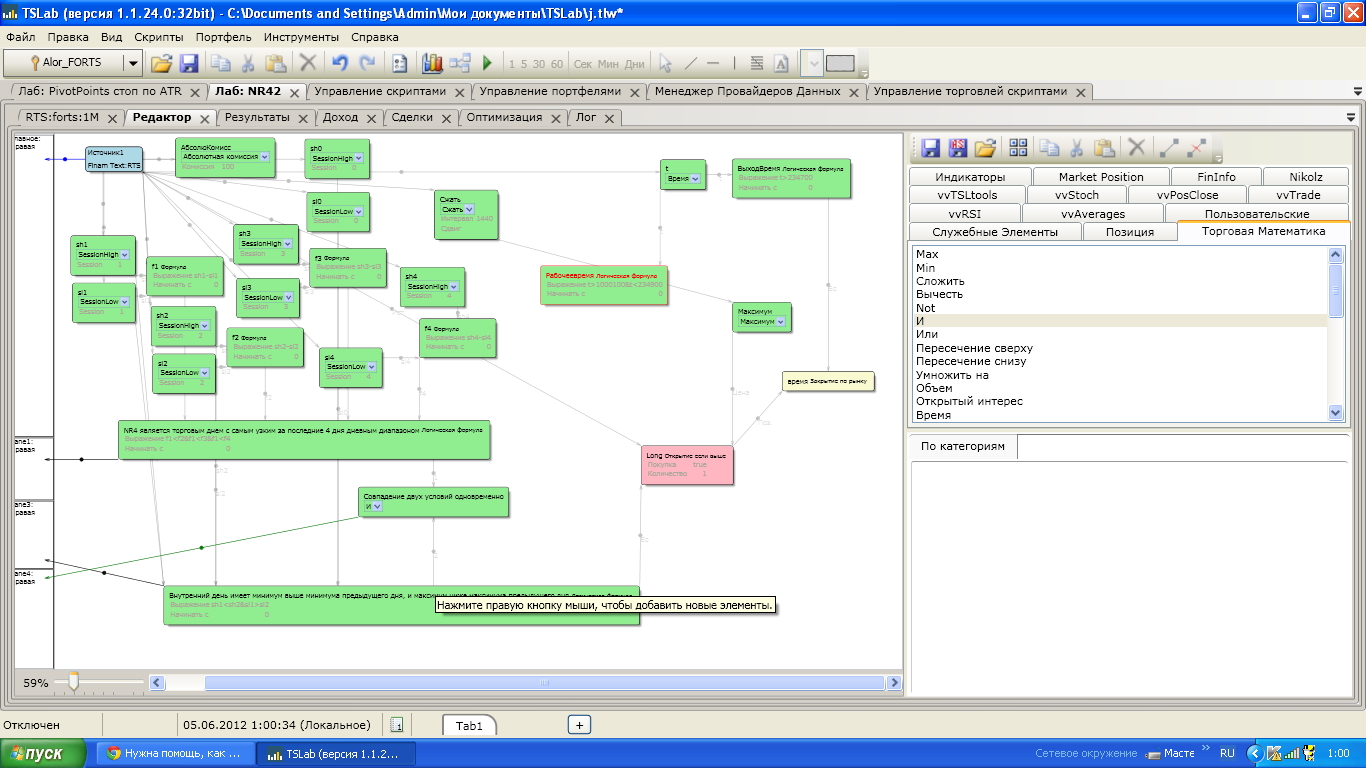This screenshot has width=1366, height=768.
Task: Open the Инструменты menu
Action: pos(302,37)
